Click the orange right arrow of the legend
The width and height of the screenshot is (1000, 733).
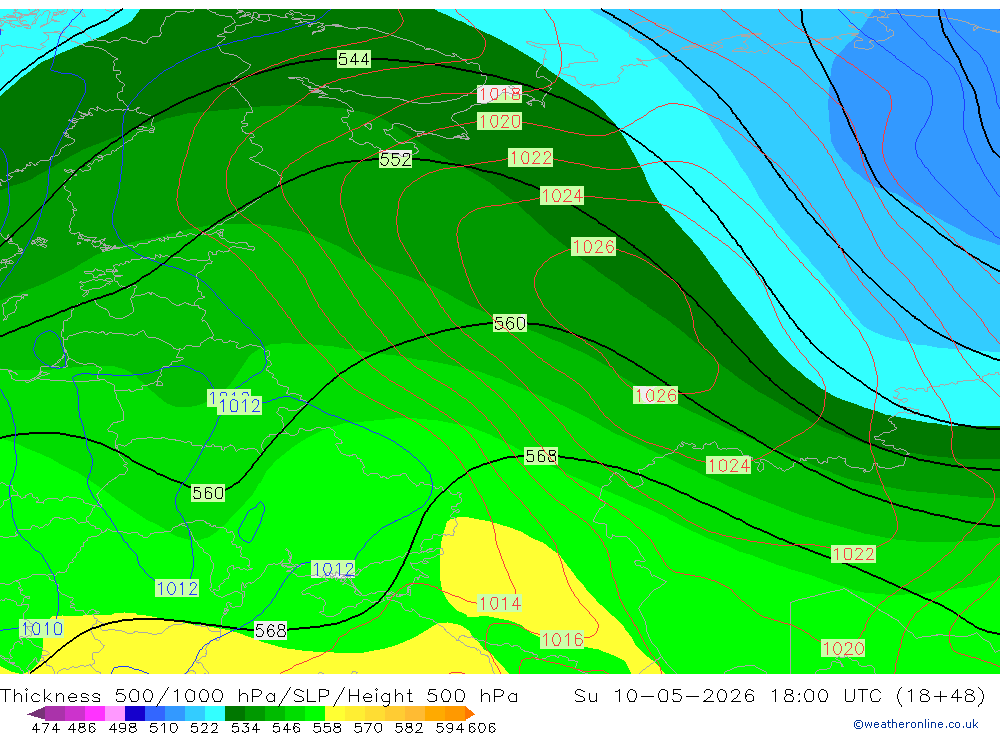pyautogui.click(x=470, y=713)
